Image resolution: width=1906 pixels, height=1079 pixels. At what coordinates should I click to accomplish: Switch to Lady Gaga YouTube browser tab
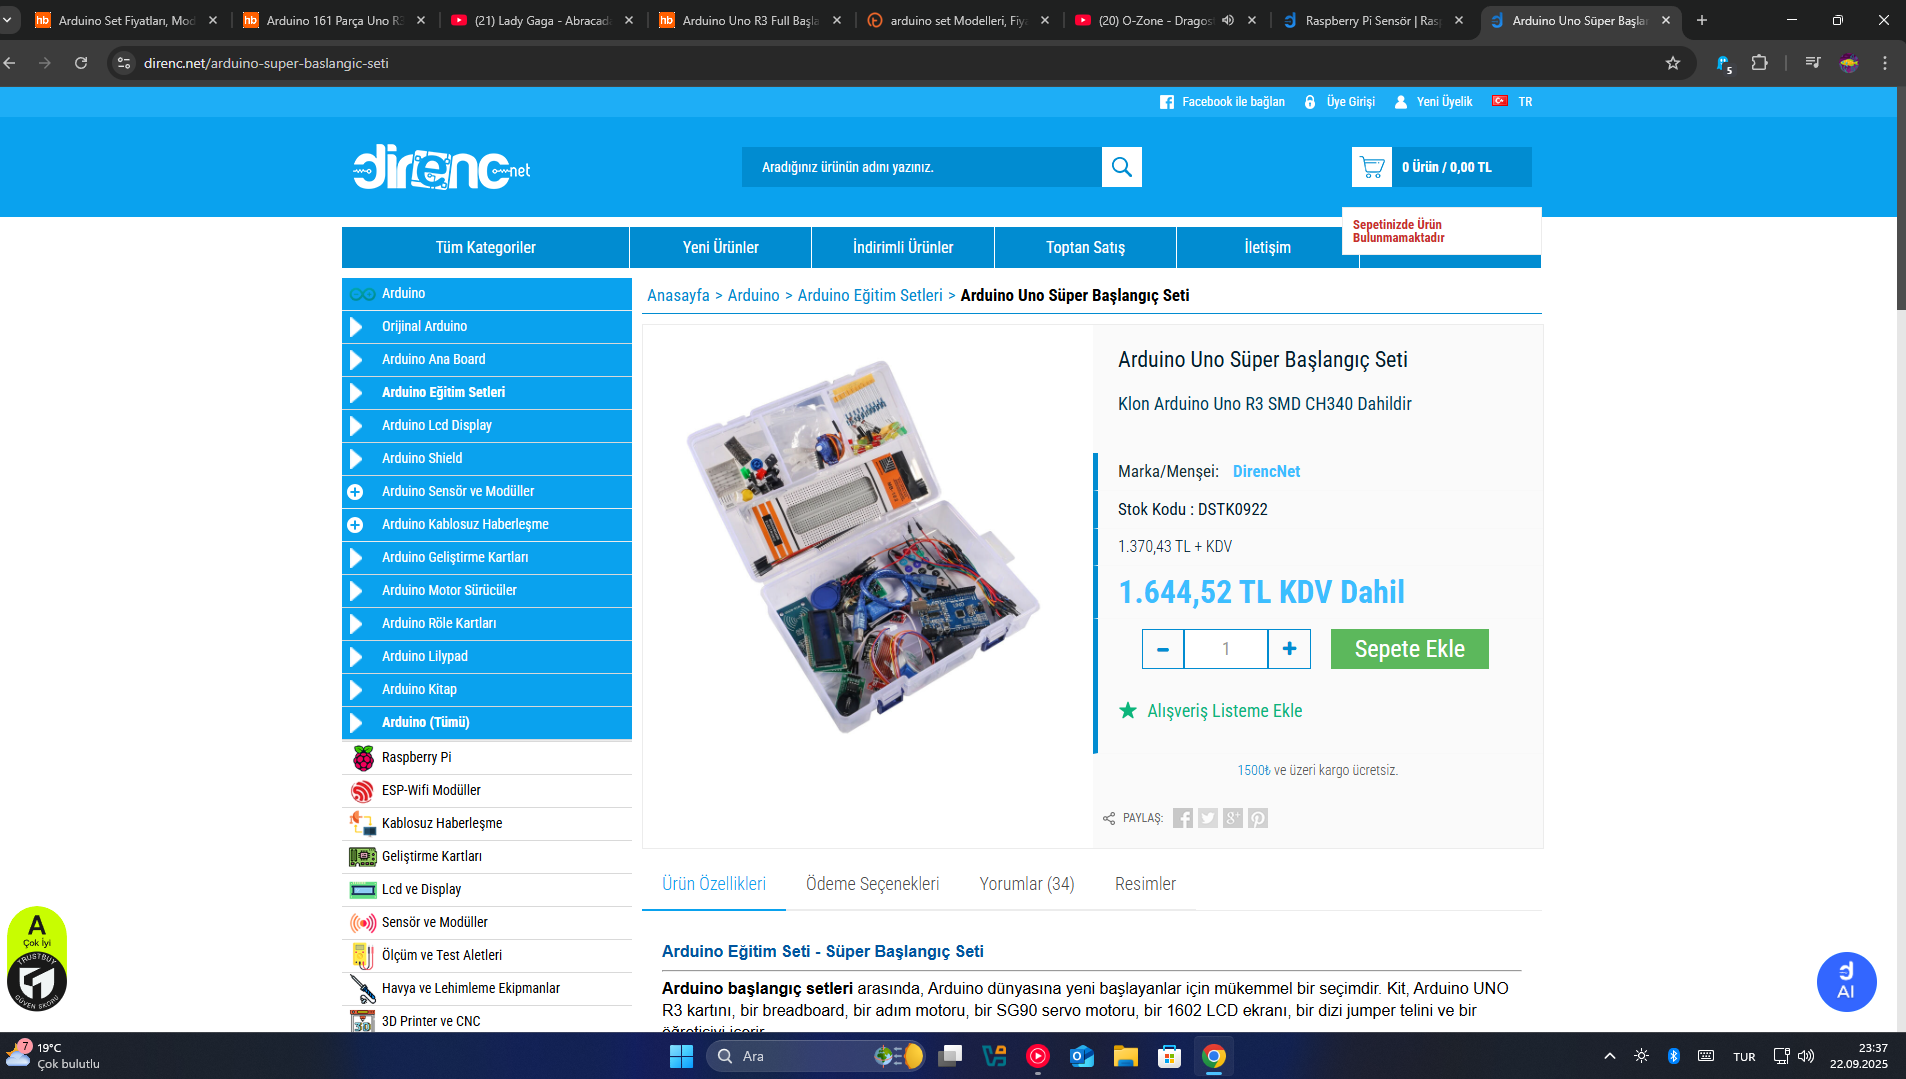(541, 20)
